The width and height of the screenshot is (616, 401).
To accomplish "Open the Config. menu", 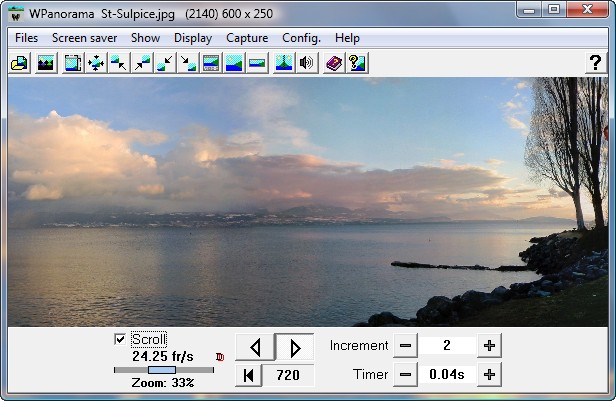I will pyautogui.click(x=301, y=38).
